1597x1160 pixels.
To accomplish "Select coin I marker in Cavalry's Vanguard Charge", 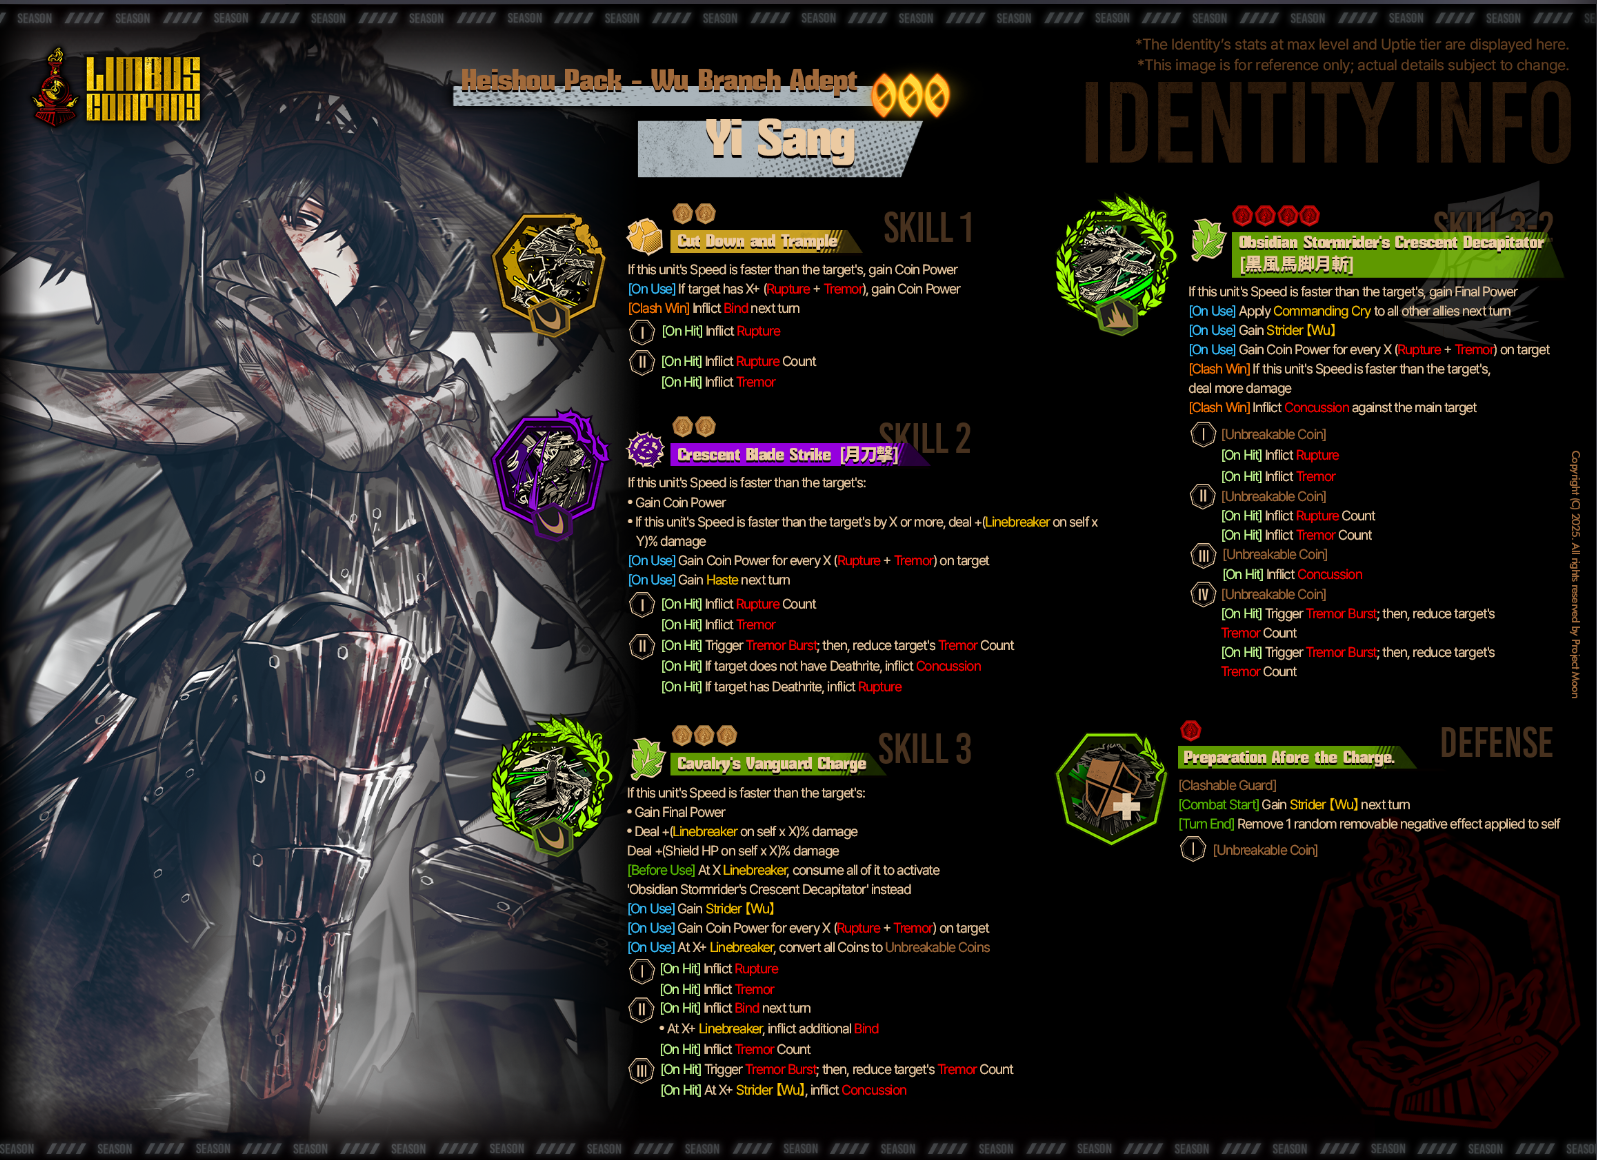I will (x=641, y=970).
